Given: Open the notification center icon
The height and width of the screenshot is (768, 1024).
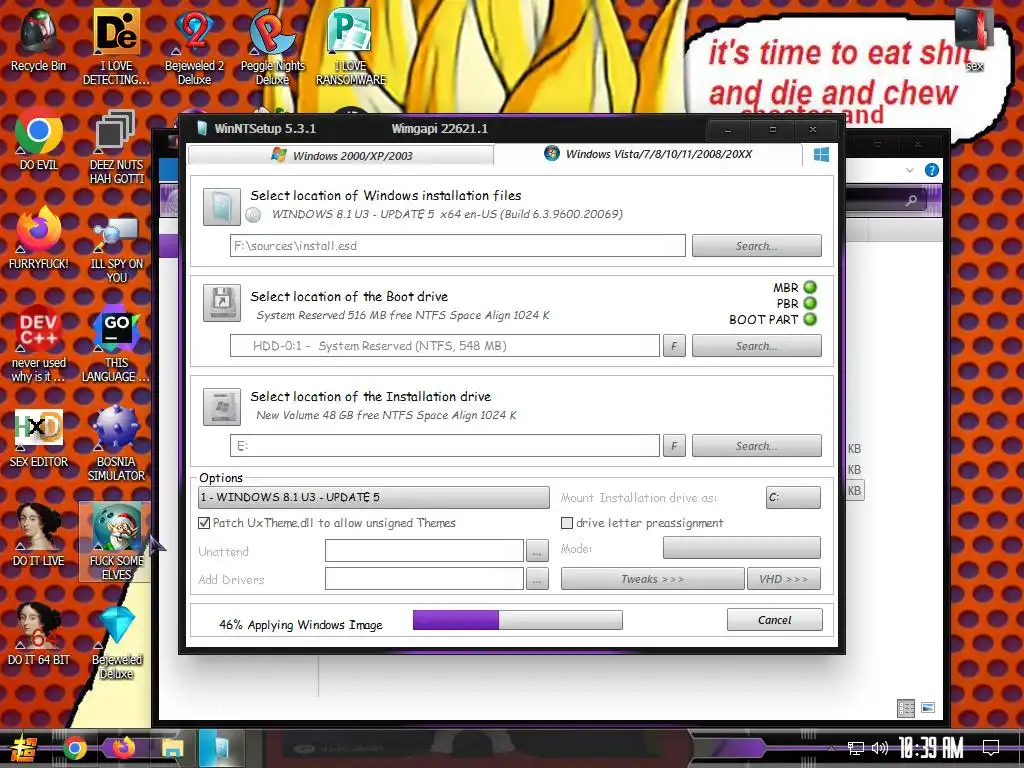Looking at the screenshot, I should (x=991, y=748).
